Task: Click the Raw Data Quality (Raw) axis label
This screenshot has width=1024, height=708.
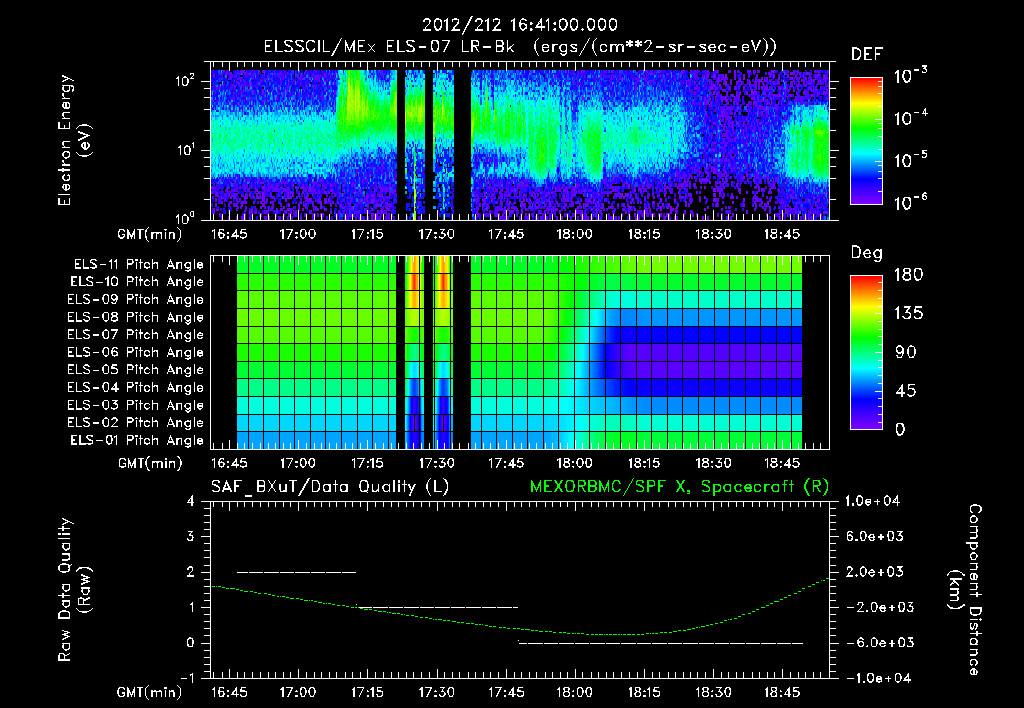Action: [74, 590]
